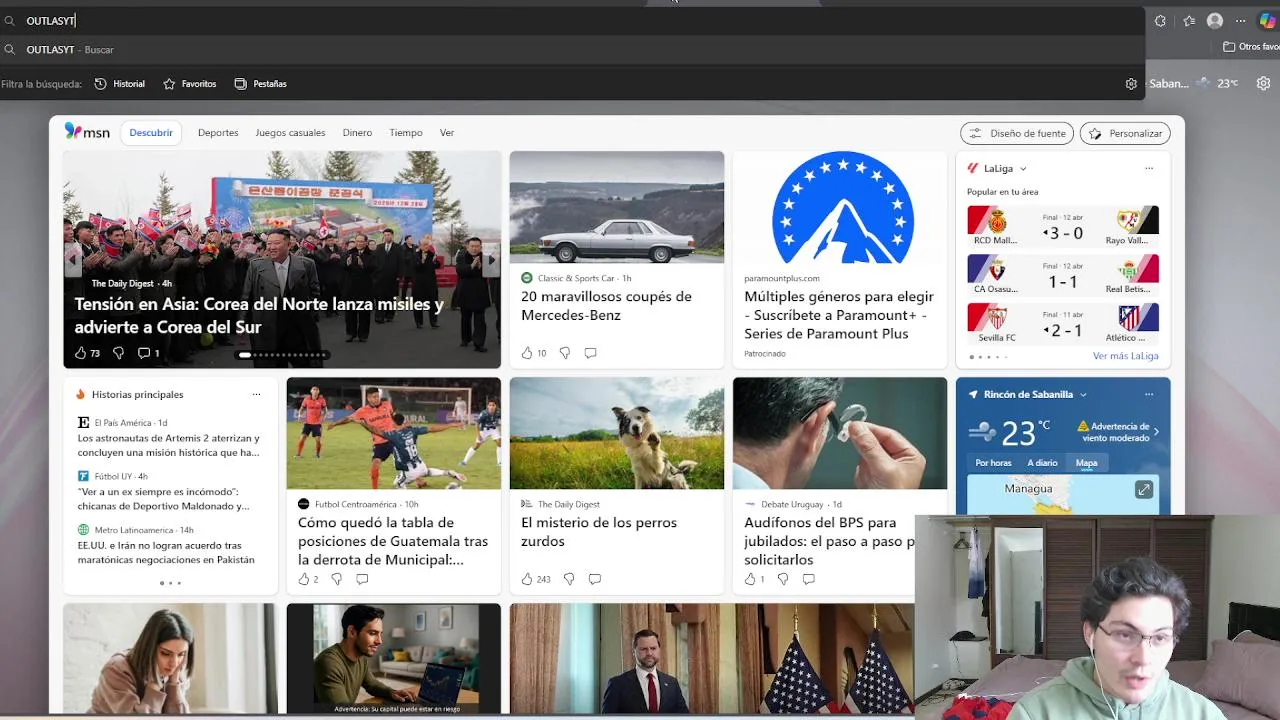Viewport: 1280px width, 720px height.
Task: Open weather card more options menu
Action: pyautogui.click(x=1149, y=394)
